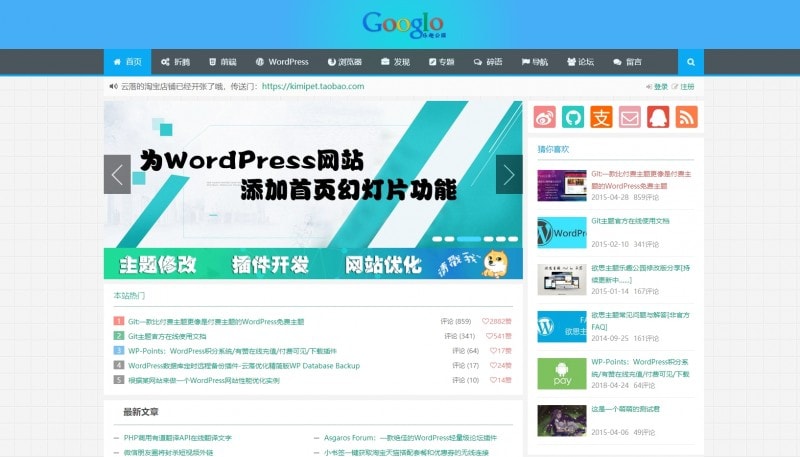Open the 导航 menu item
This screenshot has height=457, width=800.
coord(535,62)
